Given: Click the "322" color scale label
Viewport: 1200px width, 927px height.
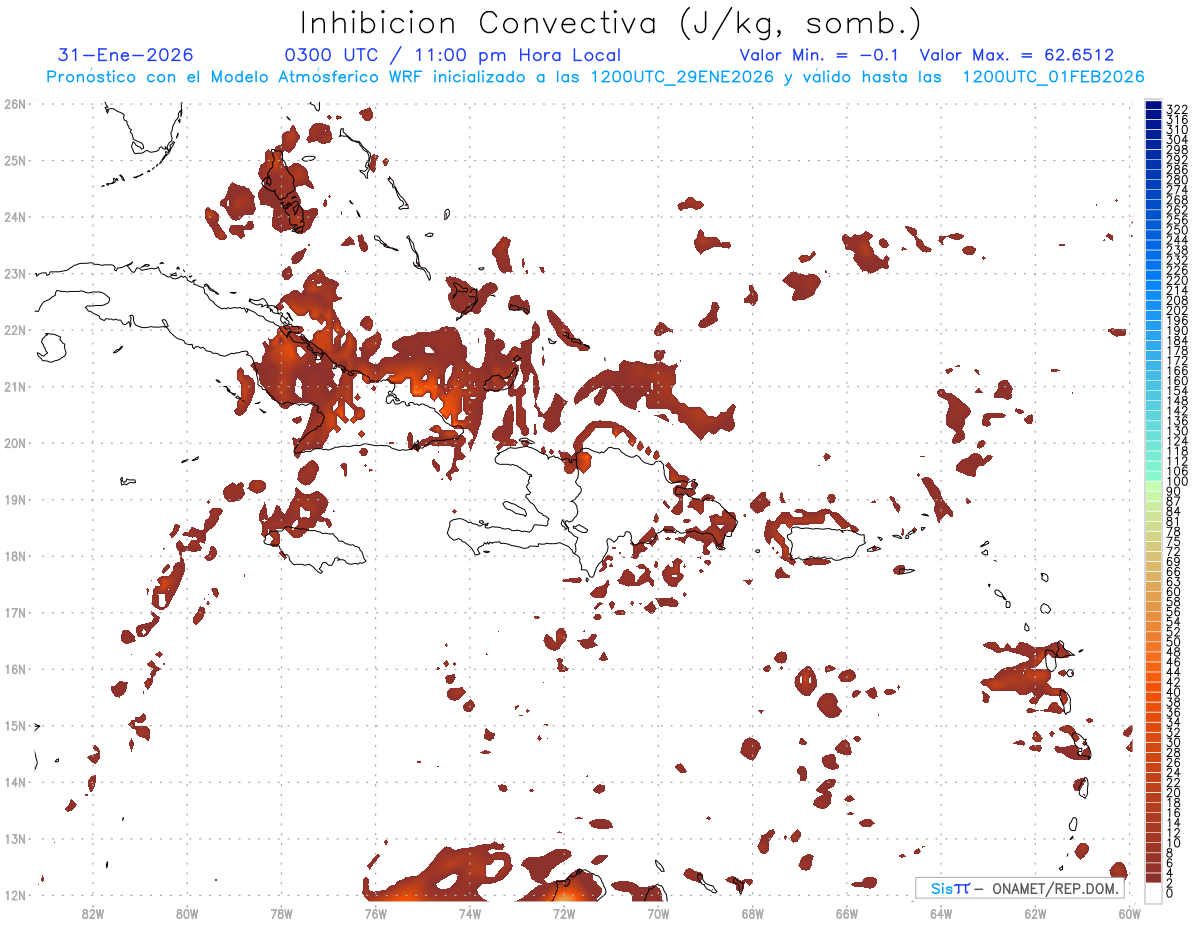Looking at the screenshot, I should tap(1176, 109).
